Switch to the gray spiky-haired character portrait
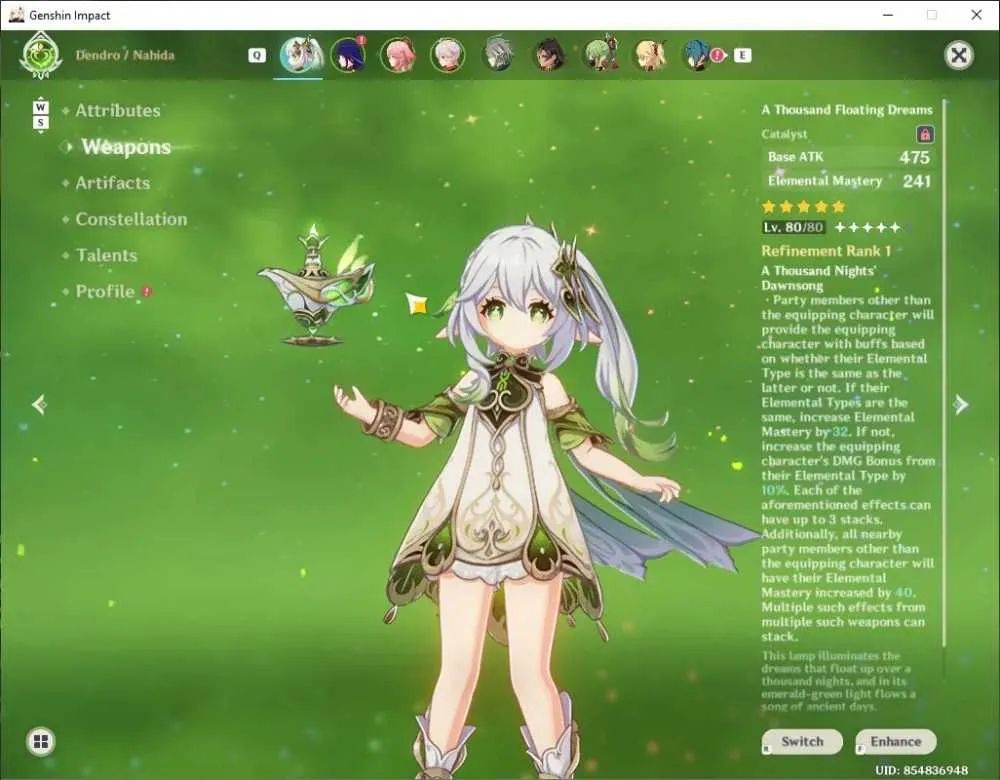The height and width of the screenshot is (780, 1000). (498, 55)
